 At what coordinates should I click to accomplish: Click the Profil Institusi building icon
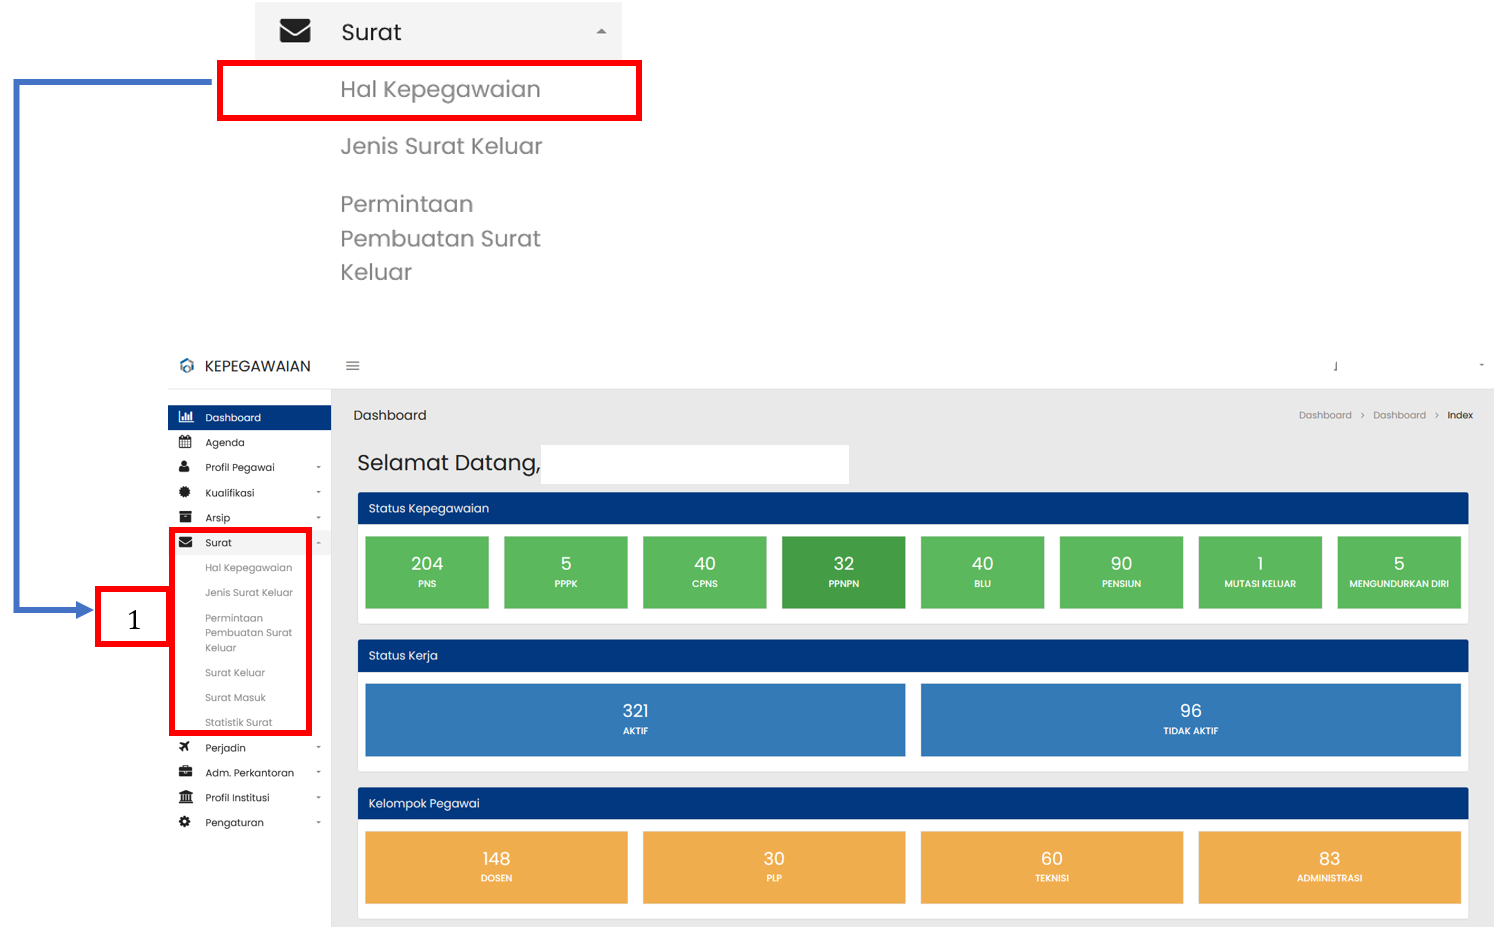coord(185,797)
